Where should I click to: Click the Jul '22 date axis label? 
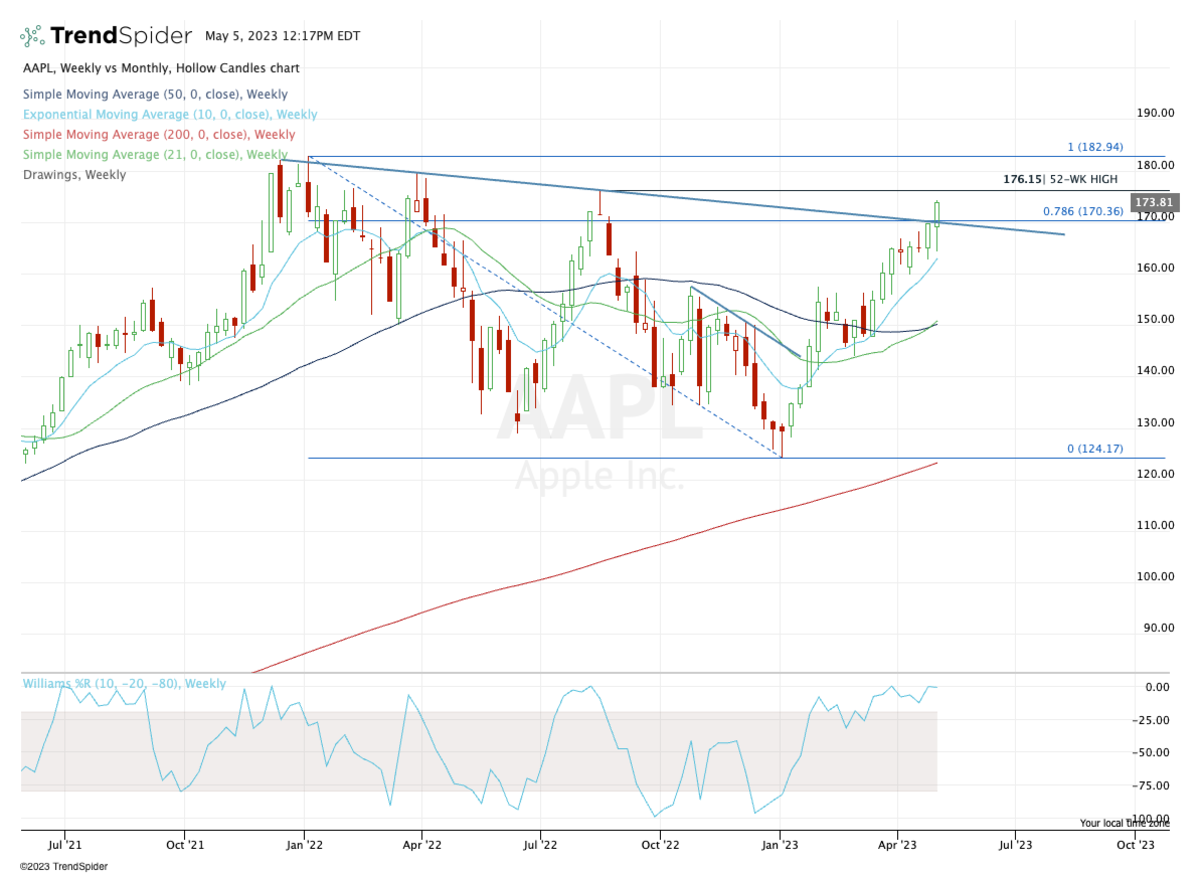(x=541, y=844)
